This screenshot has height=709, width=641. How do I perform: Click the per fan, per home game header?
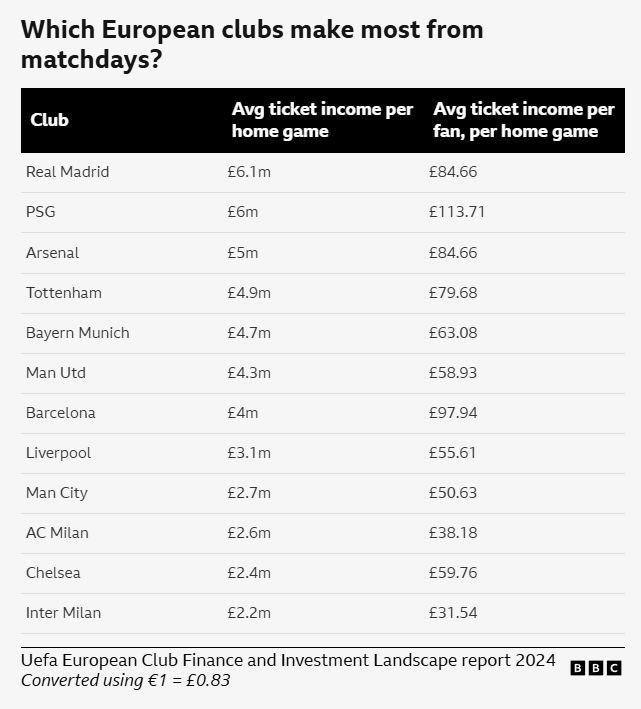point(523,120)
